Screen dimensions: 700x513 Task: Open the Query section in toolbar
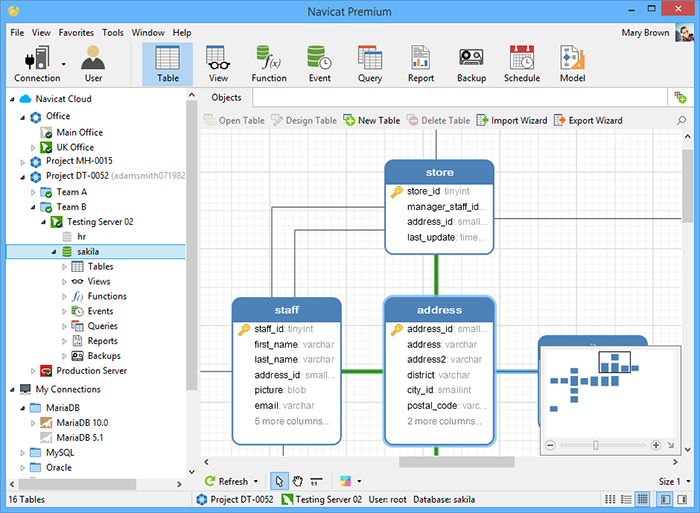(369, 63)
